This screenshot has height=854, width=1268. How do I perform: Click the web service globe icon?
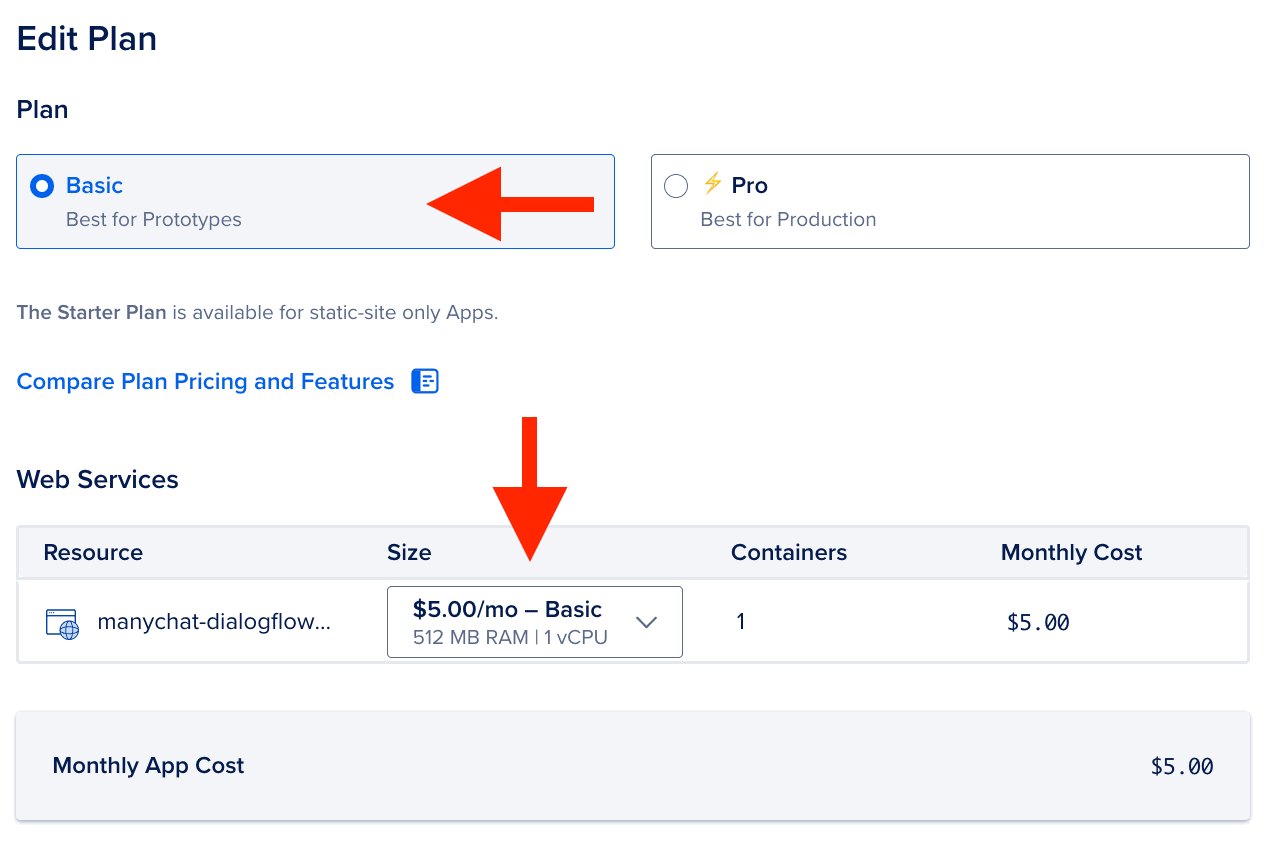62,623
